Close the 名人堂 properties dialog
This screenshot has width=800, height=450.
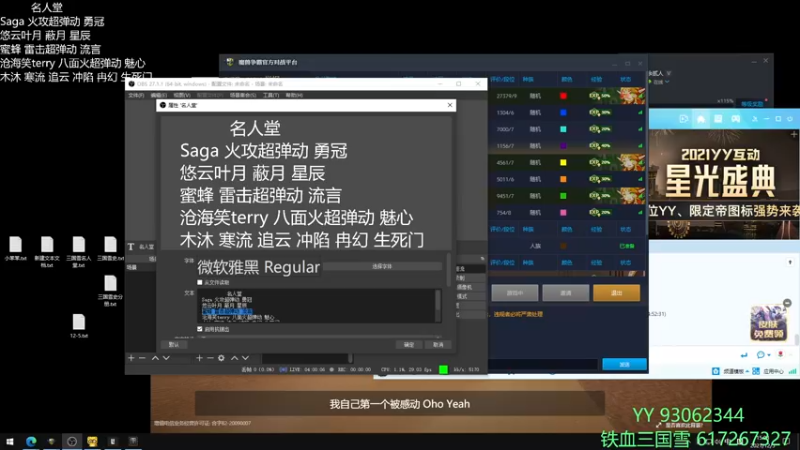[449, 105]
